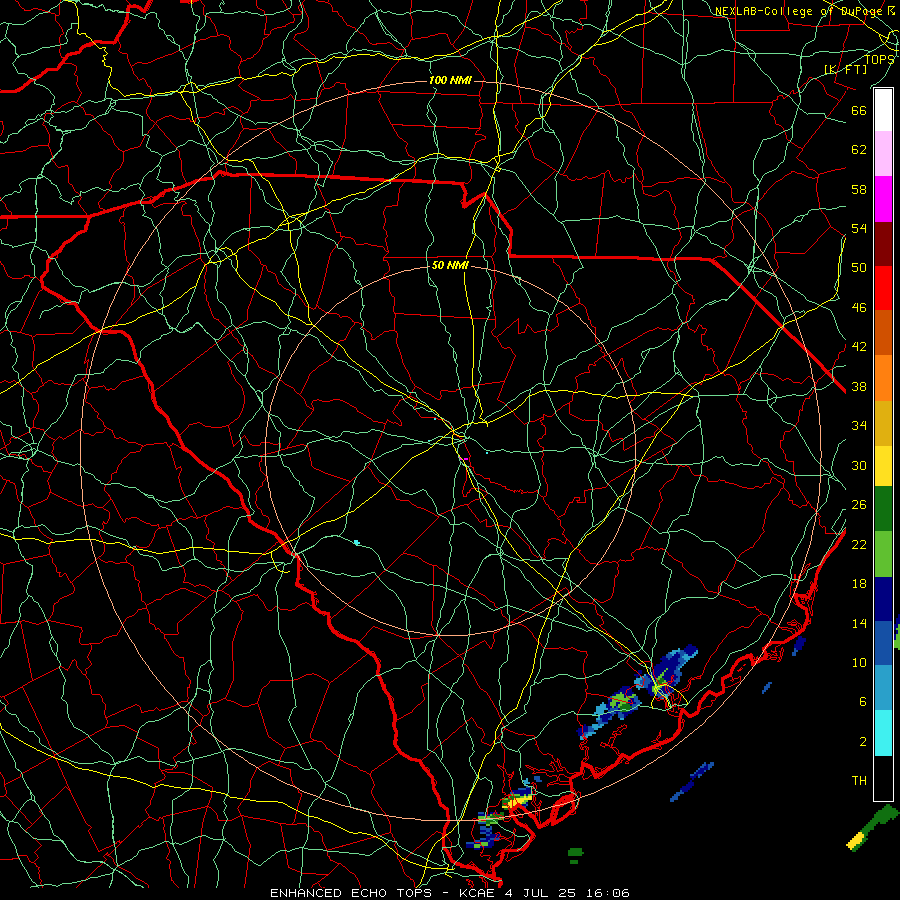Pick the navy blue legend swatch
Image resolution: width=900 pixels, height=900 pixels.
click(883, 599)
